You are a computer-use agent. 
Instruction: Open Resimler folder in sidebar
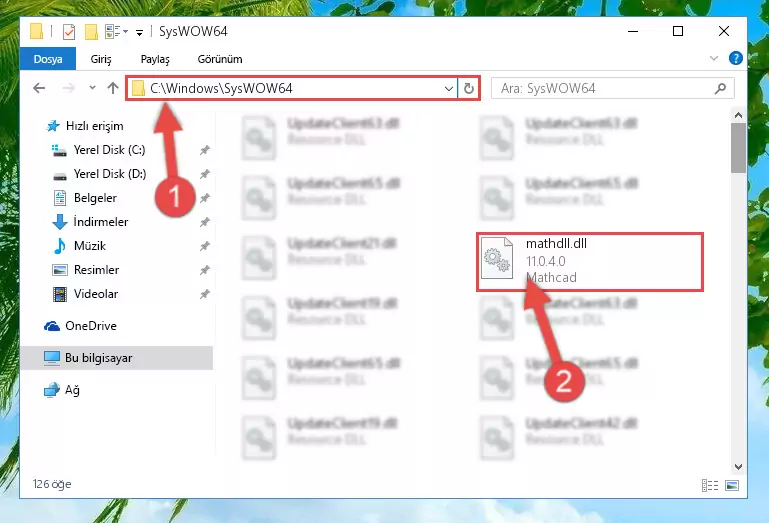96,270
